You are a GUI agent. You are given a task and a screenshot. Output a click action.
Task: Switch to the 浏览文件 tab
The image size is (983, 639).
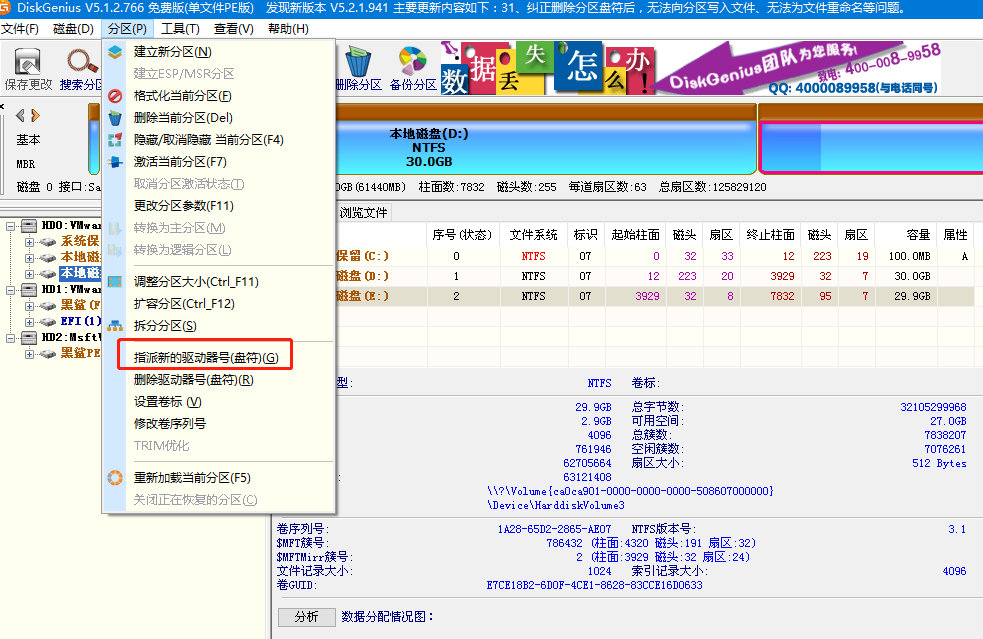tap(363, 213)
